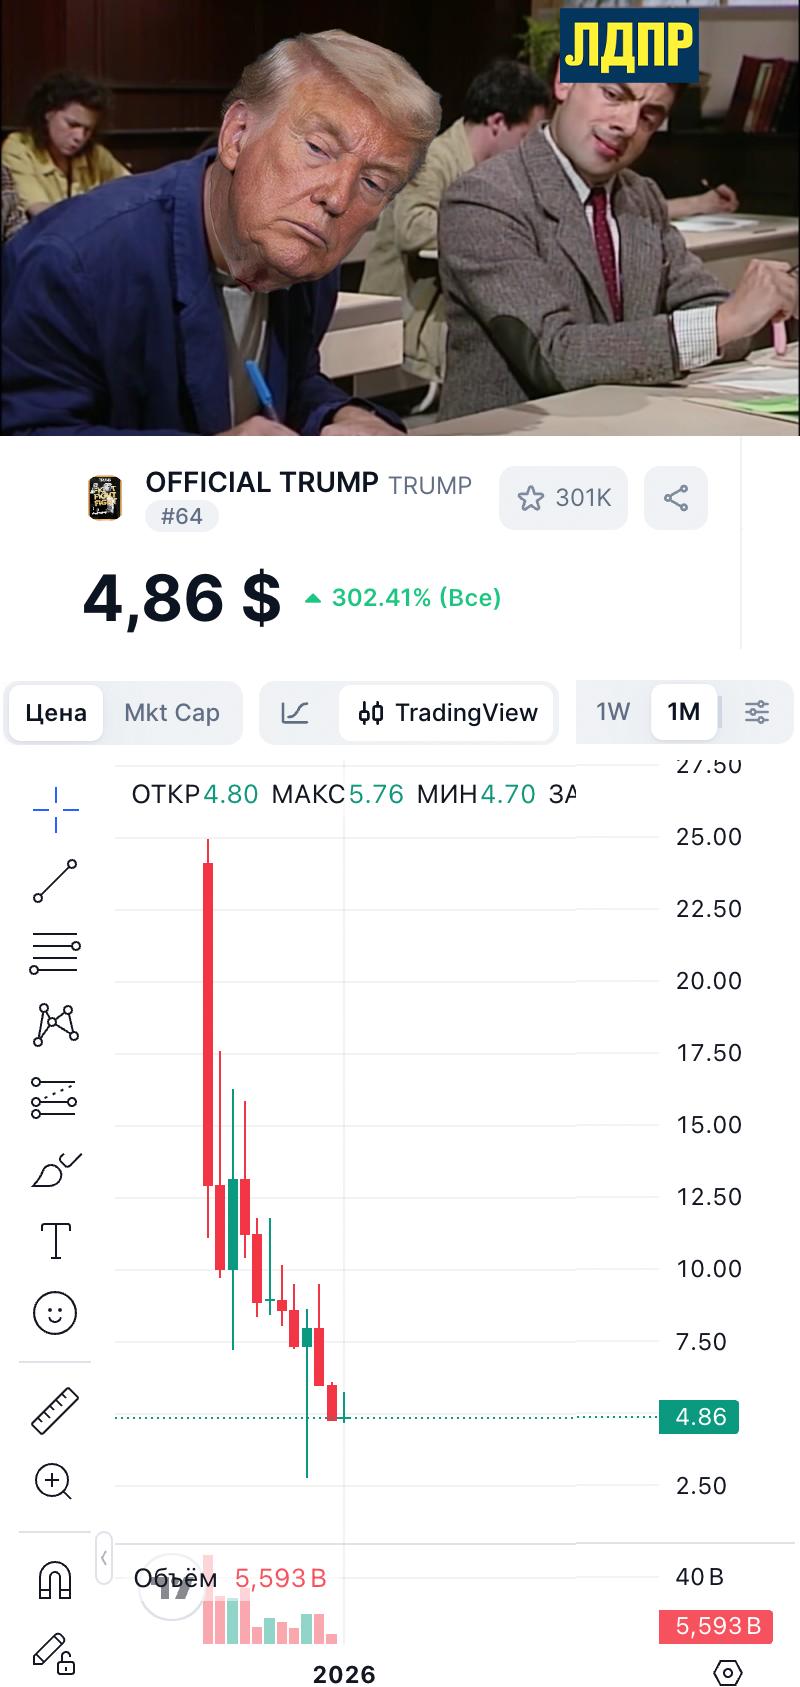Open the Fibonacci retracement tool
The width and height of the screenshot is (800, 1687).
click(x=55, y=953)
